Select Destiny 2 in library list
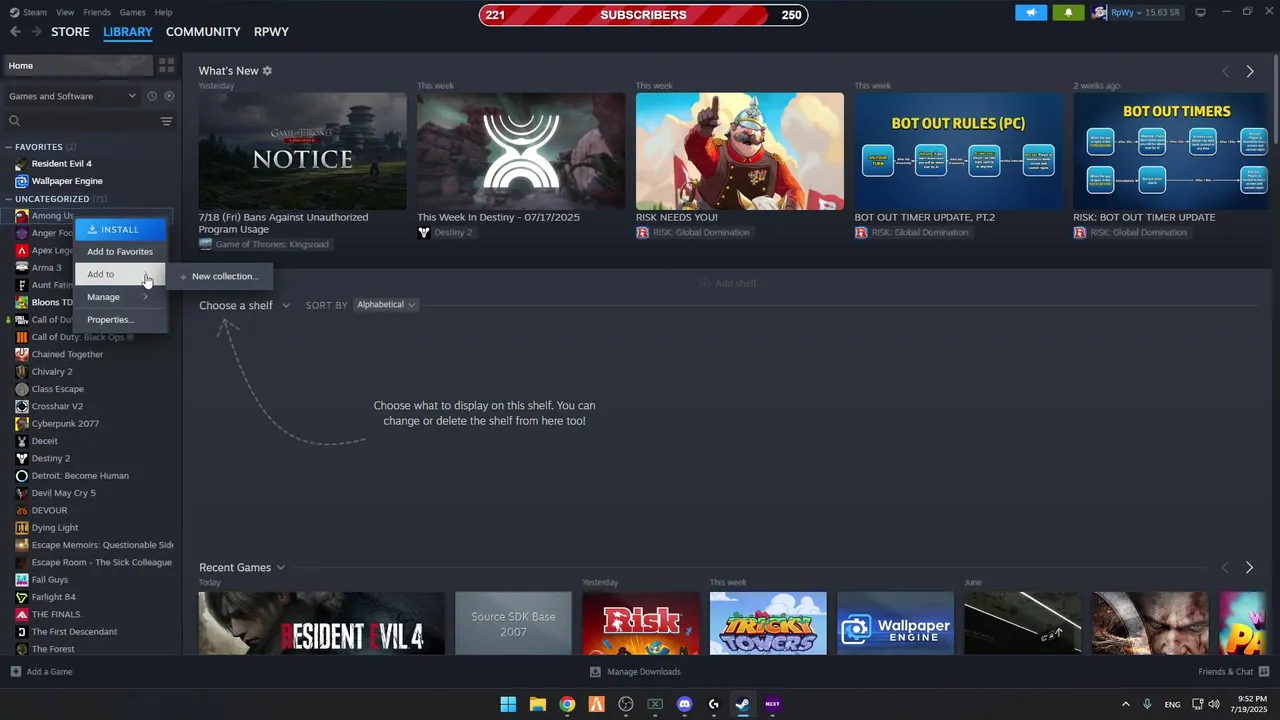The width and height of the screenshot is (1280, 720). point(50,458)
